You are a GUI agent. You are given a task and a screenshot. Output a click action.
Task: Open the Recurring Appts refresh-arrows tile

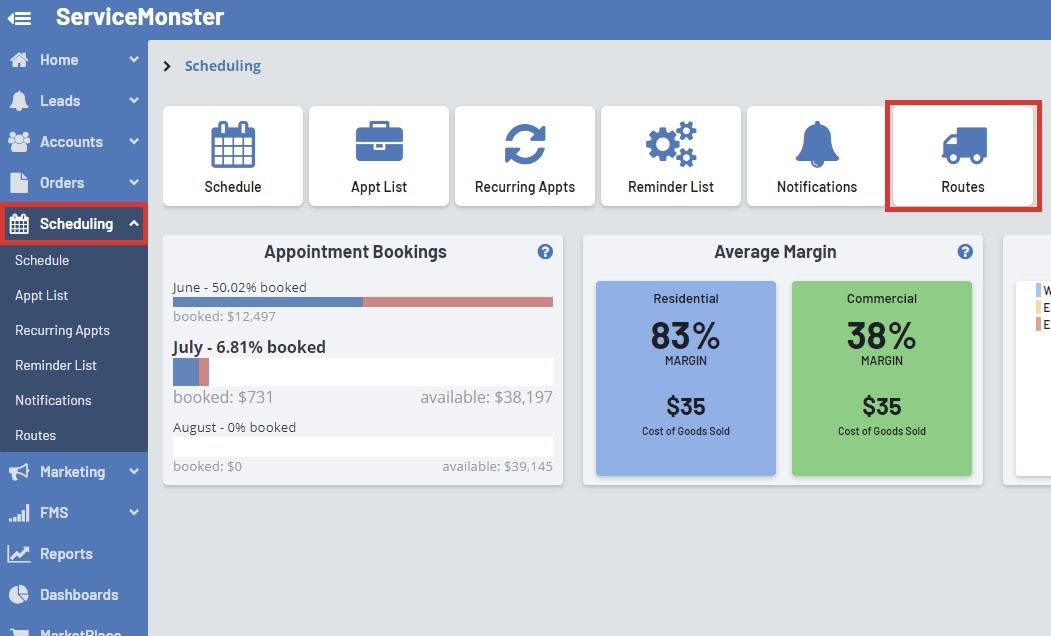525,156
